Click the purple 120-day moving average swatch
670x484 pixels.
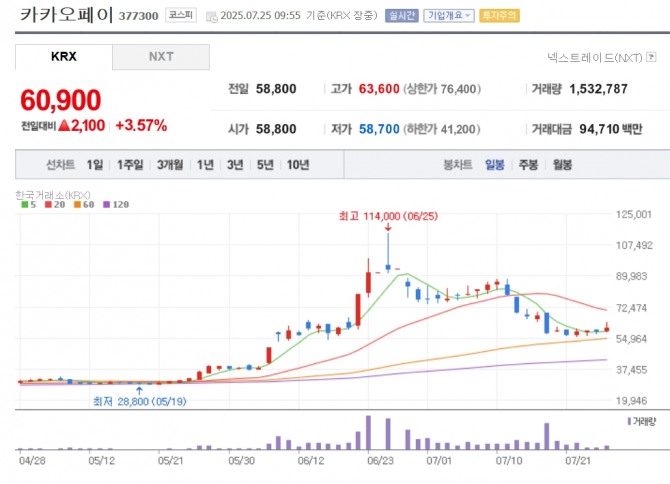click(106, 205)
